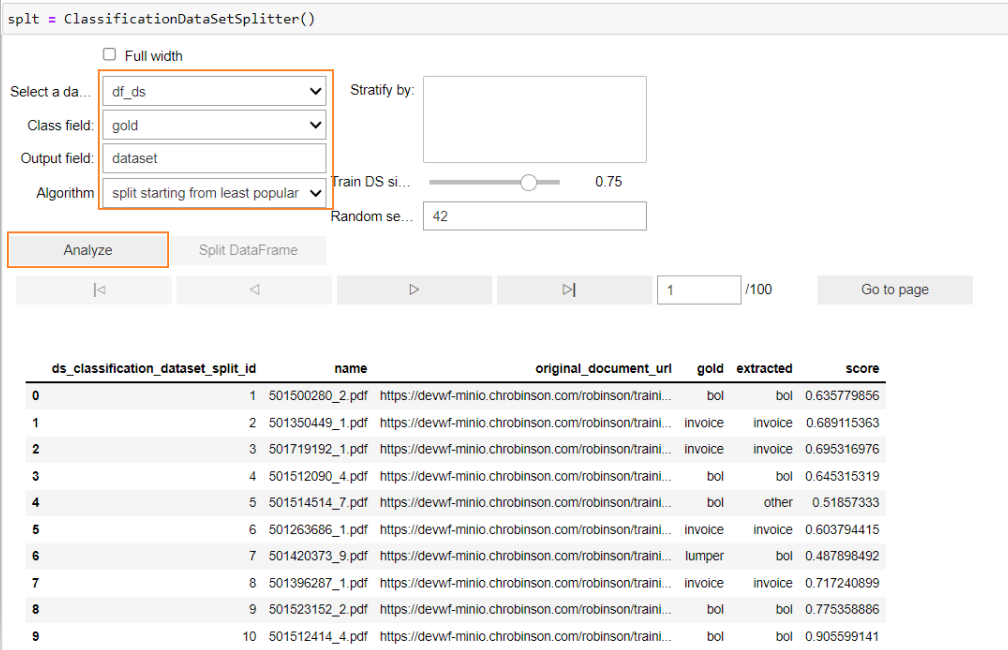
Task: Click file name 501263686_1.pdf
Action: [x=318, y=530]
